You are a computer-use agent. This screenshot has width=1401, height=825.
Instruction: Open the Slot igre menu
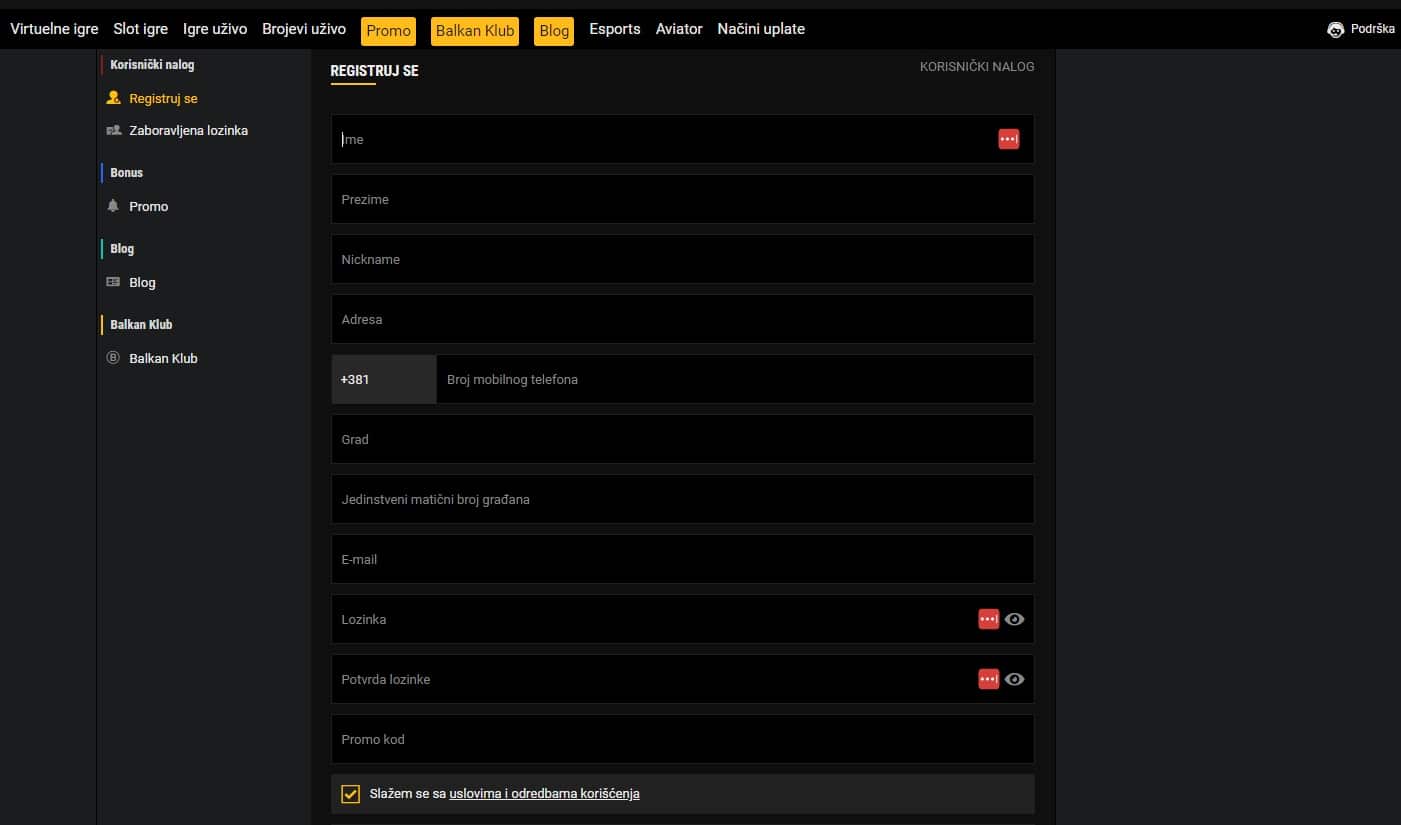pyautogui.click(x=141, y=29)
